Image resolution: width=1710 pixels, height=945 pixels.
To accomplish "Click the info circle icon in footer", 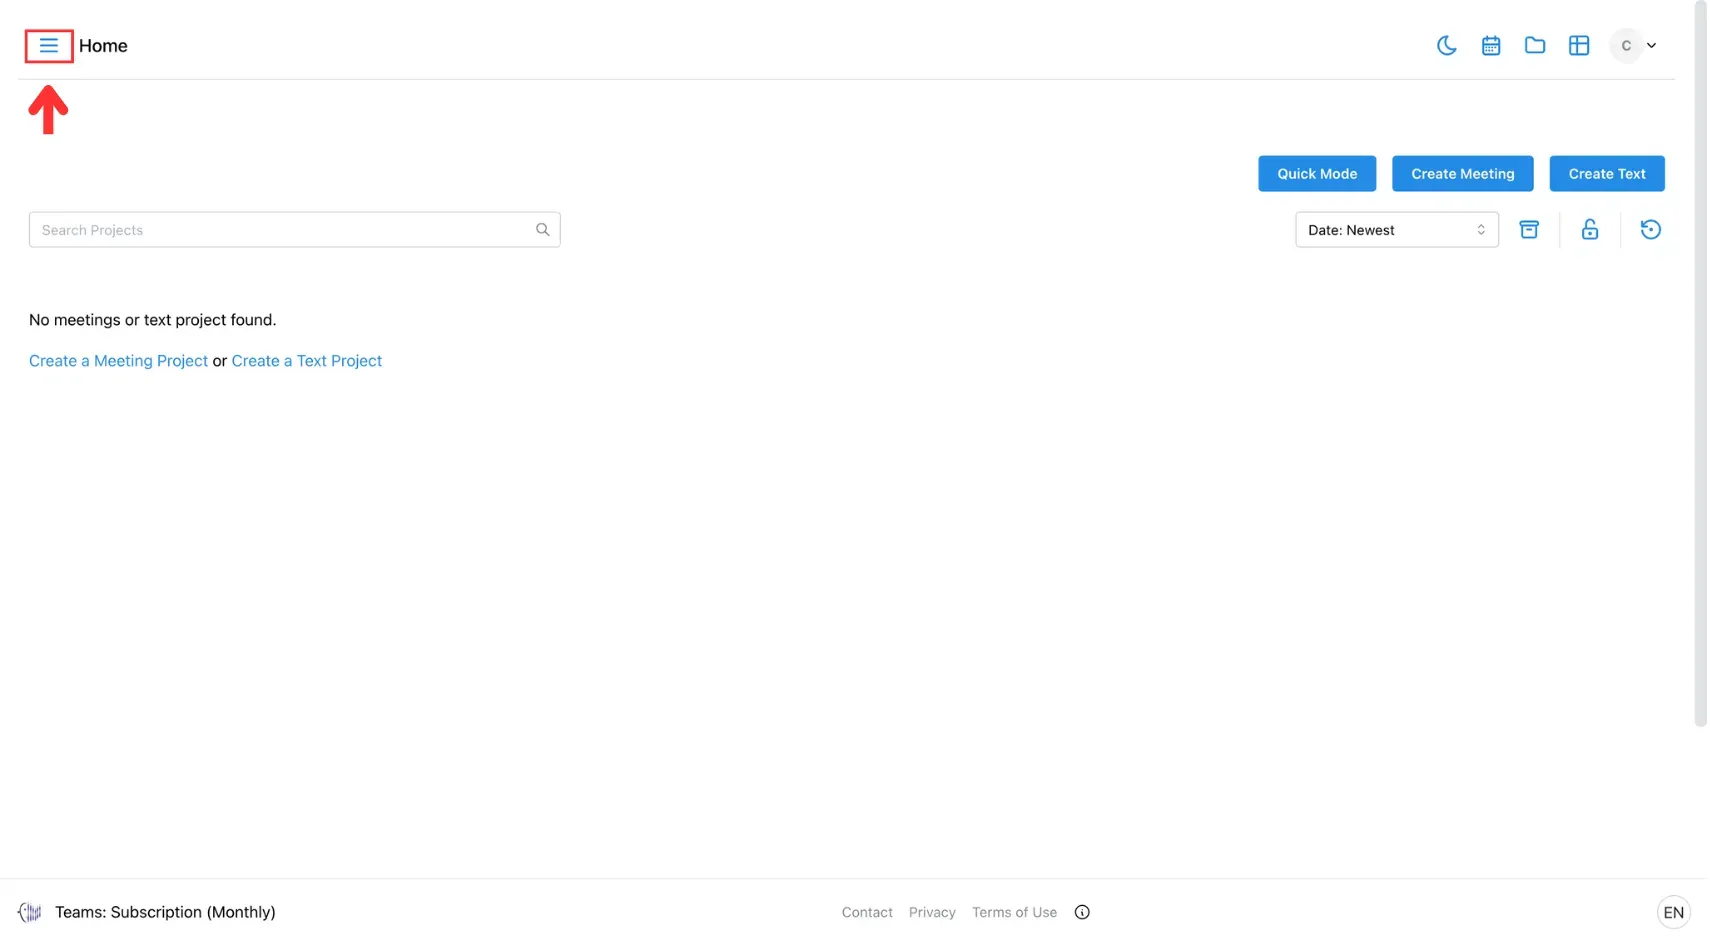I will click(x=1081, y=912).
